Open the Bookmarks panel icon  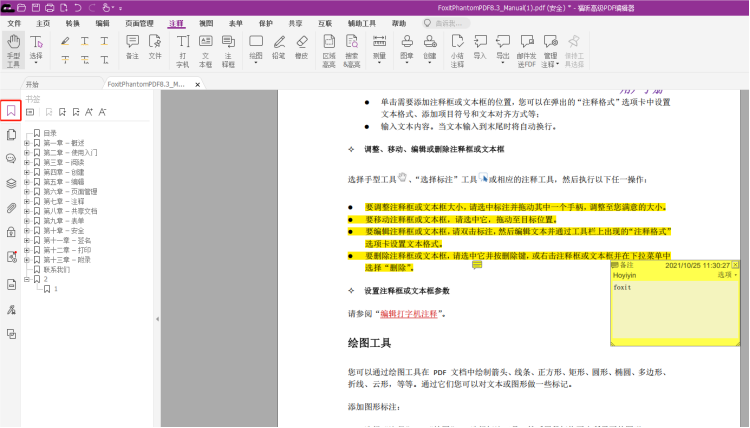click(x=11, y=111)
